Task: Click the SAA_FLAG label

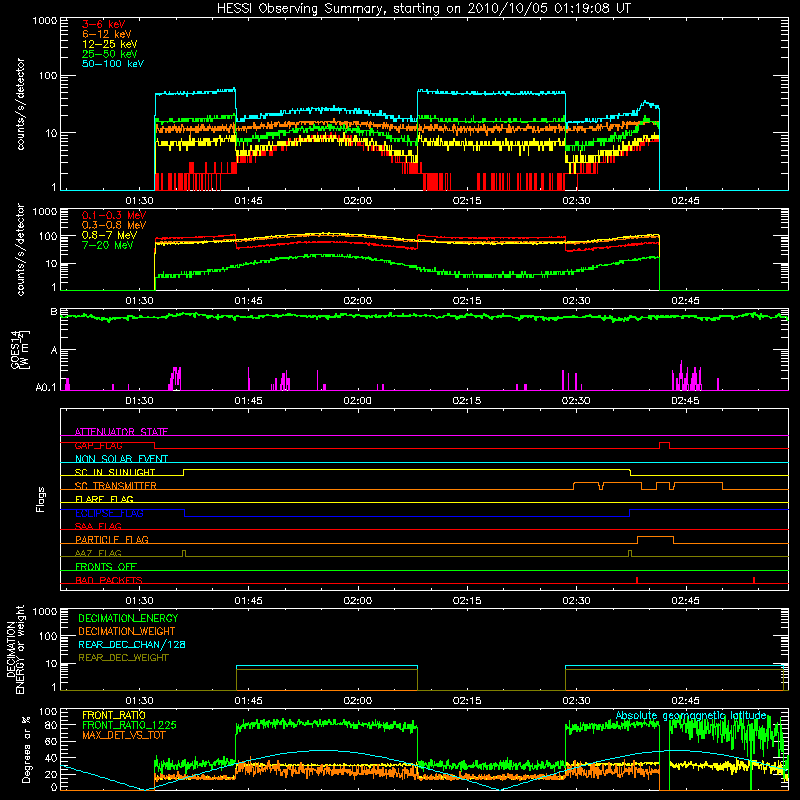Action: tap(98, 526)
